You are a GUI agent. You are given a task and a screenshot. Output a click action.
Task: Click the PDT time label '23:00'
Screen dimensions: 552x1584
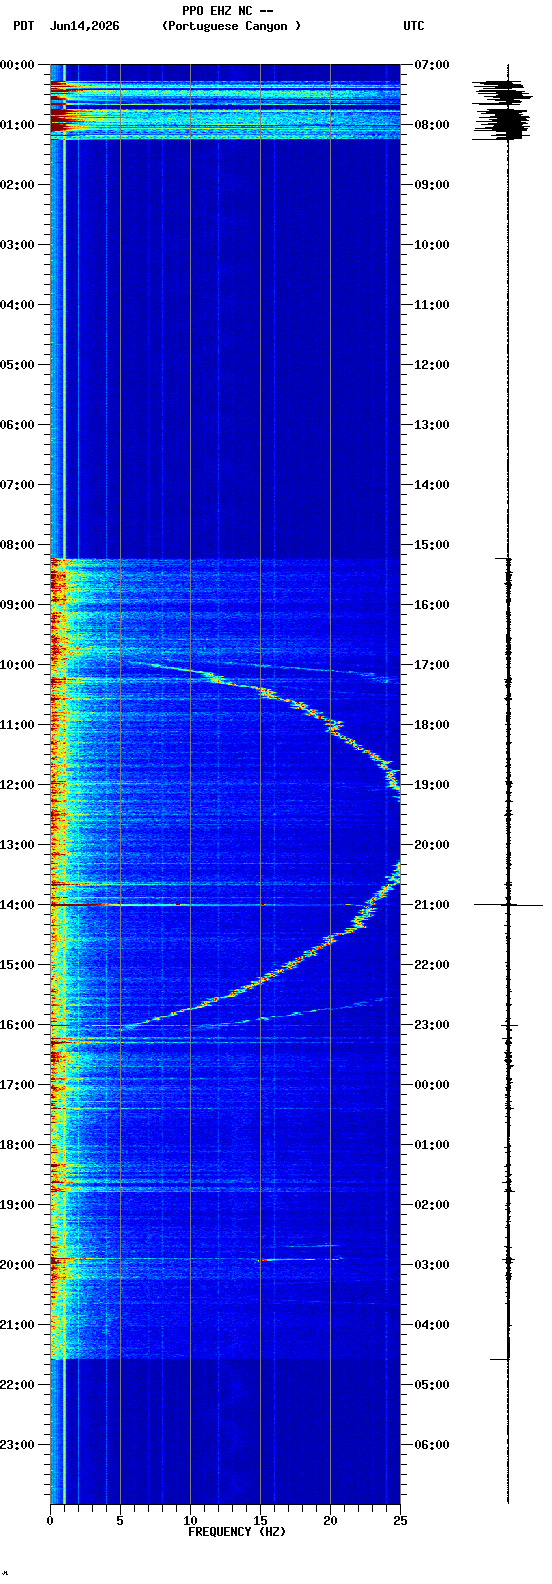[x=17, y=1445]
